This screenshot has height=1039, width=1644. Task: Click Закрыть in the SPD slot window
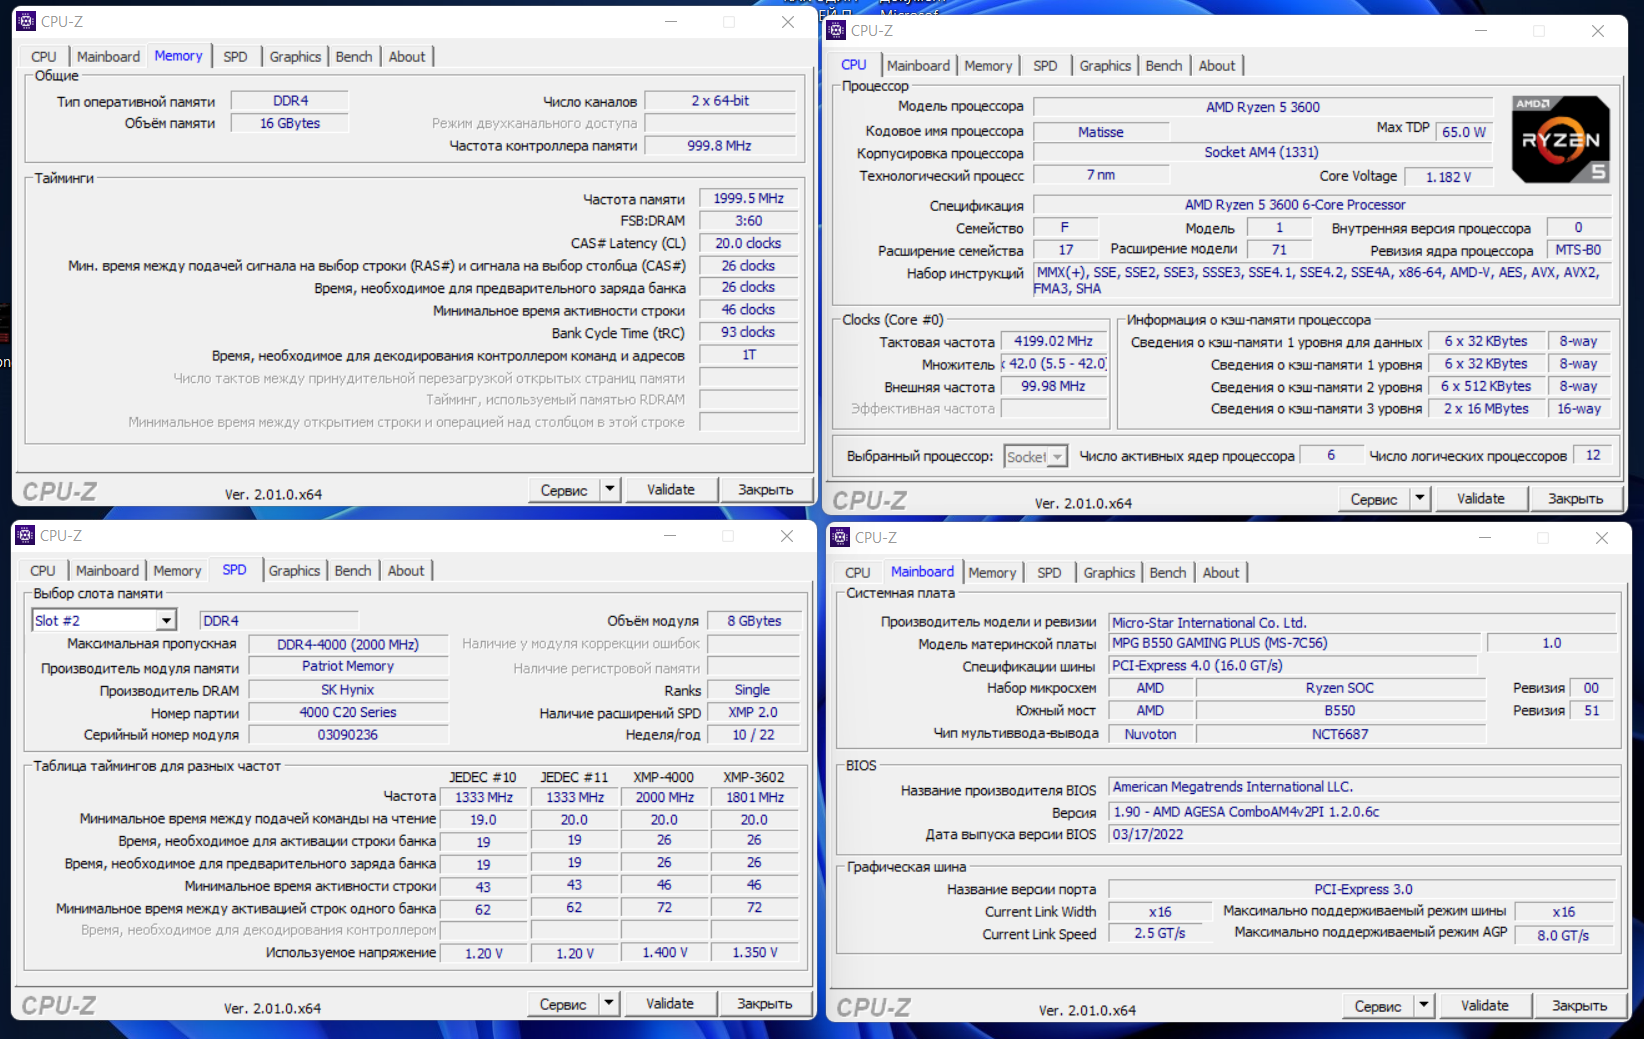point(765,1004)
